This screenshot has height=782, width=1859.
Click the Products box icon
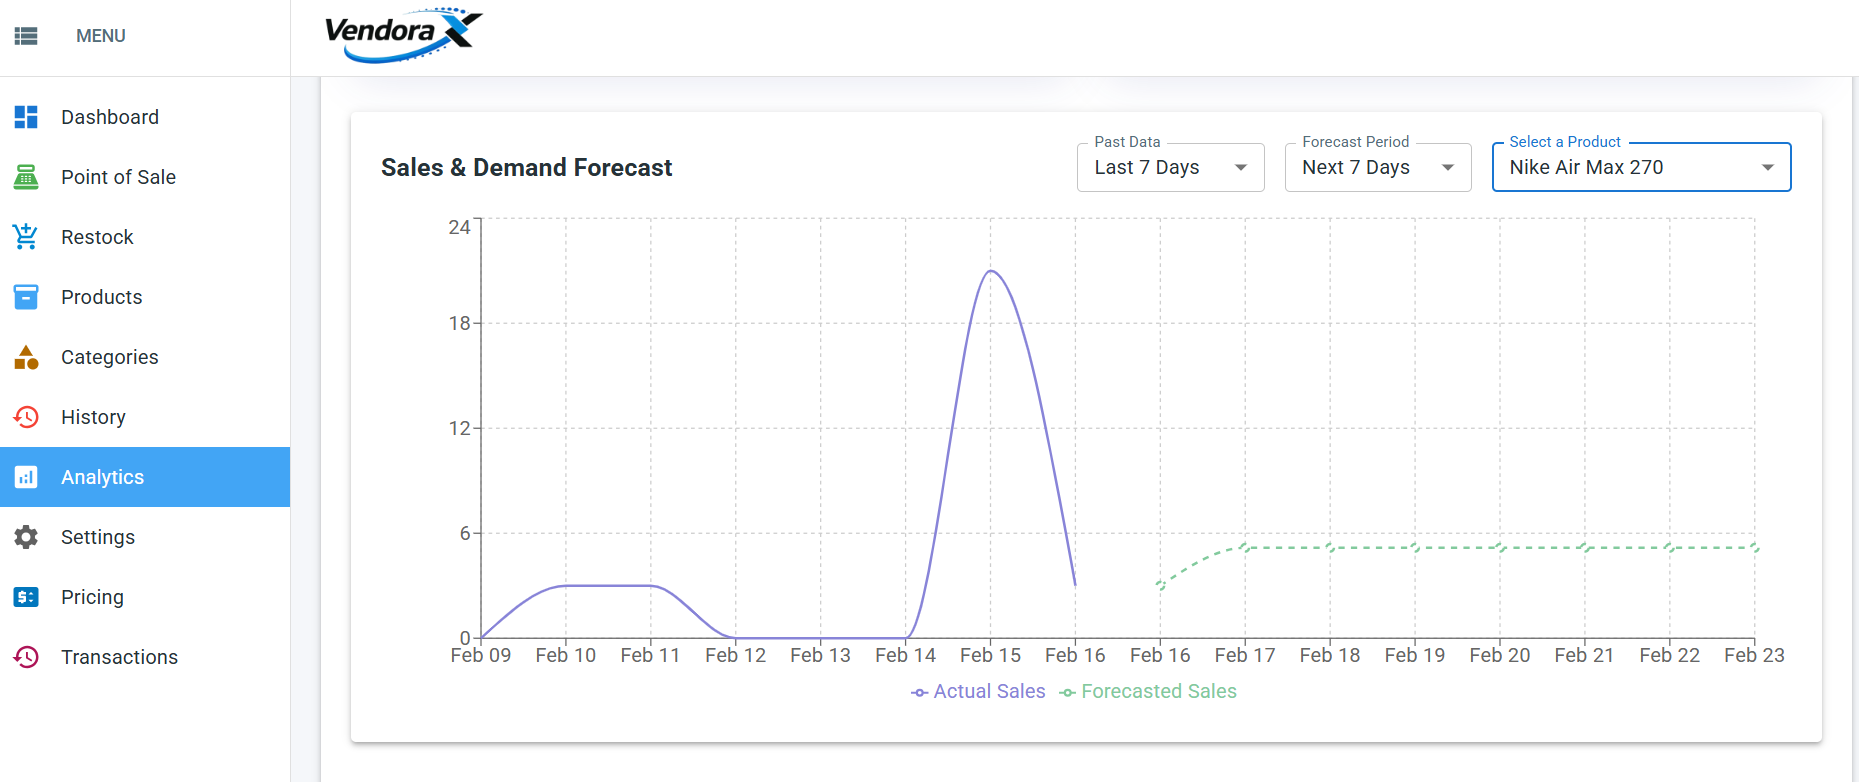[x=26, y=297]
